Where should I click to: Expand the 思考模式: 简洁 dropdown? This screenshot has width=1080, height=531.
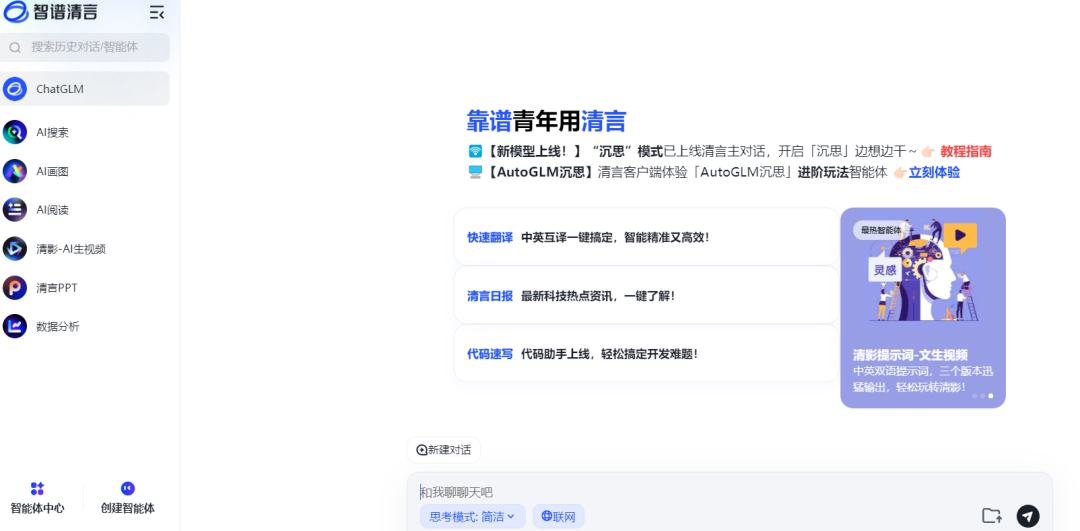point(472,517)
